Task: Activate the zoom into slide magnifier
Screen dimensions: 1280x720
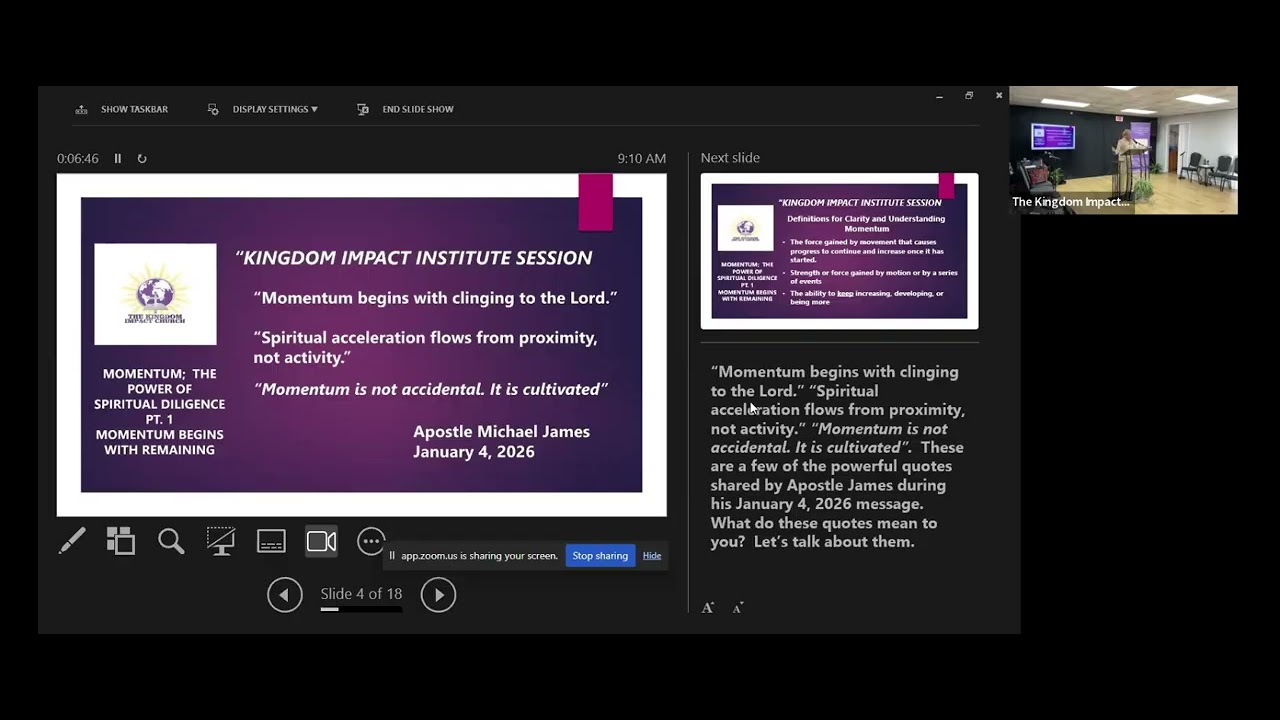Action: (171, 541)
